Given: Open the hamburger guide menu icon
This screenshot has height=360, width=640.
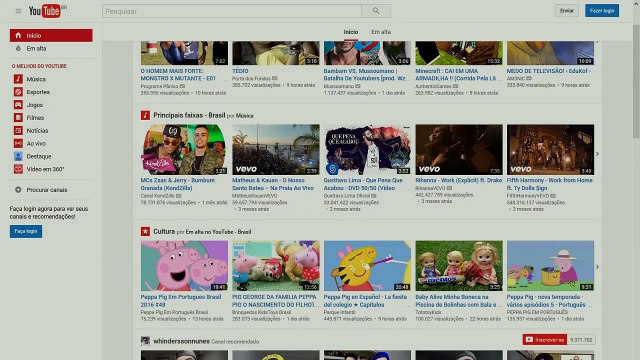Looking at the screenshot, I should [x=18, y=11].
